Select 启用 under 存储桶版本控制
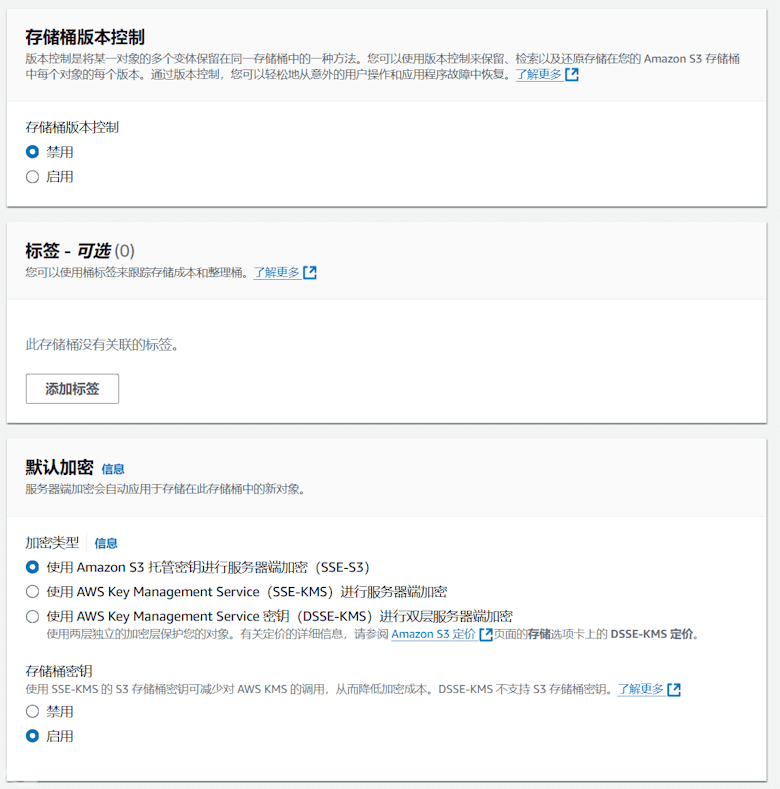 pos(32,177)
